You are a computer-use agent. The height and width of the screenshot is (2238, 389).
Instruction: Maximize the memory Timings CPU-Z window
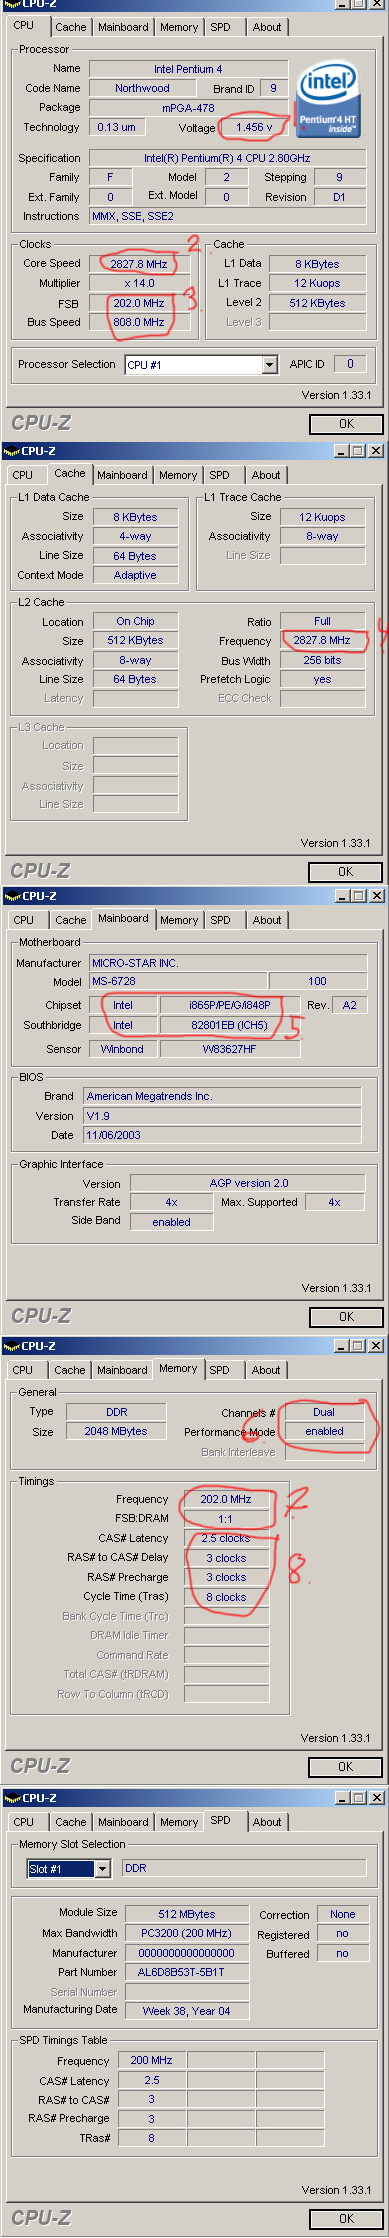click(358, 1346)
